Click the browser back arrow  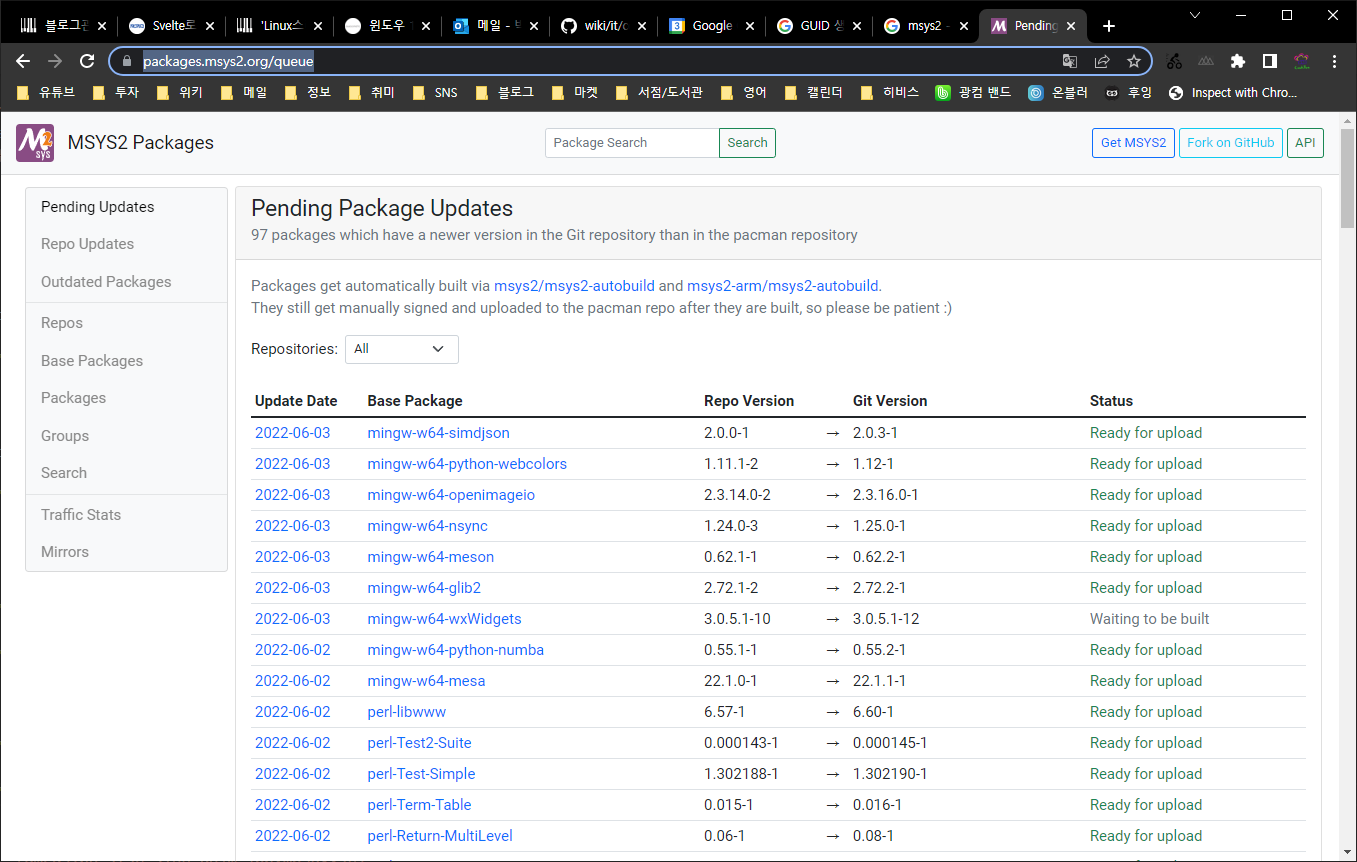(24, 61)
